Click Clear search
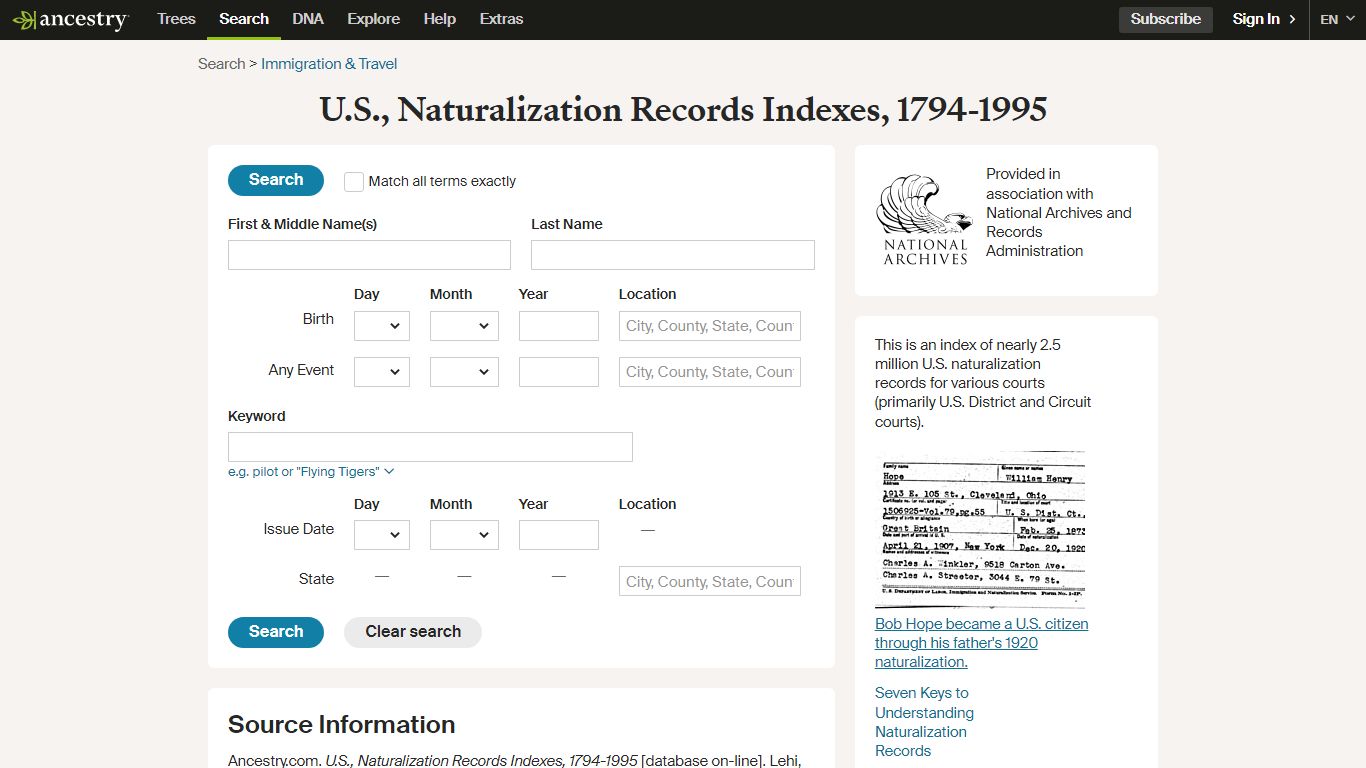Image resolution: width=1366 pixels, height=768 pixels. coord(413,632)
